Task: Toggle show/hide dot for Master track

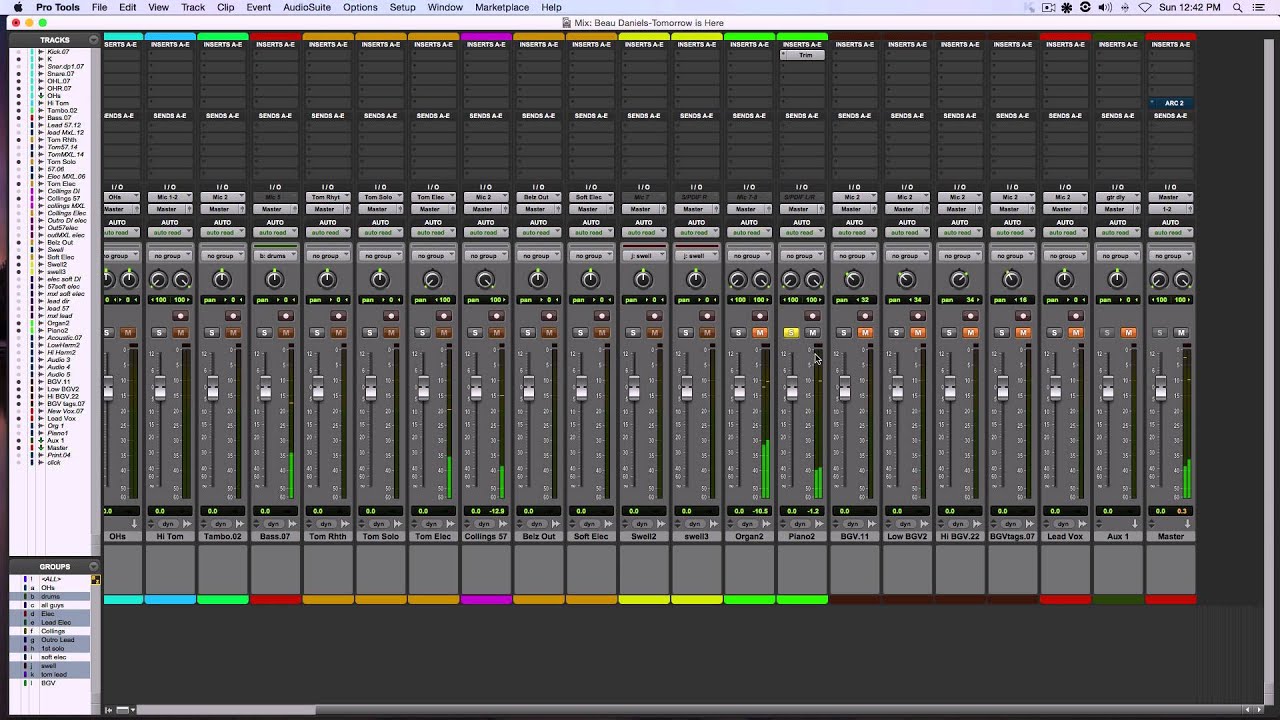Action: tap(19, 448)
